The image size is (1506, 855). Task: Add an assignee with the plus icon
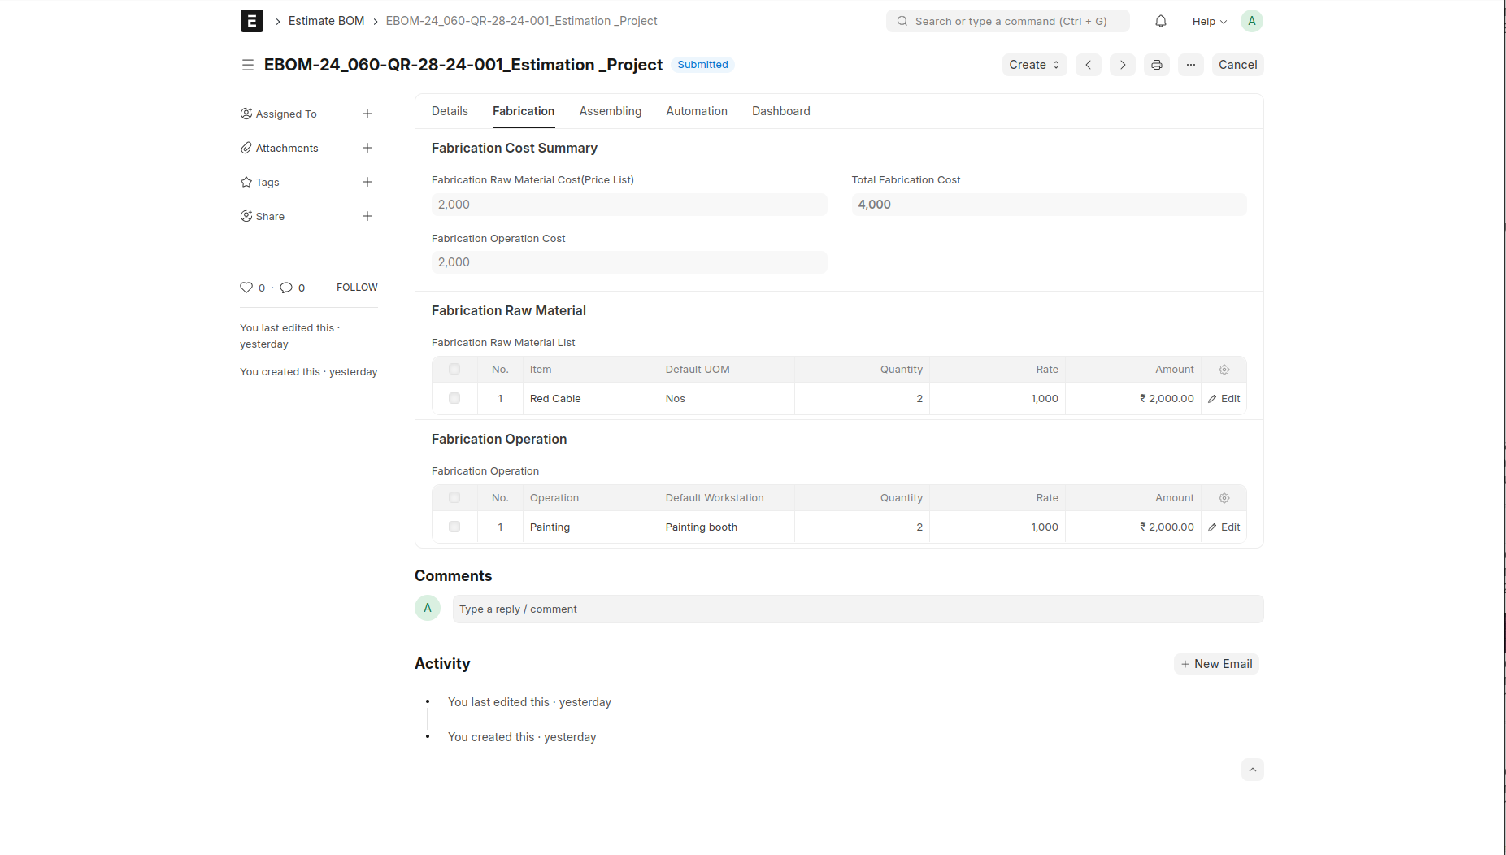click(x=367, y=114)
